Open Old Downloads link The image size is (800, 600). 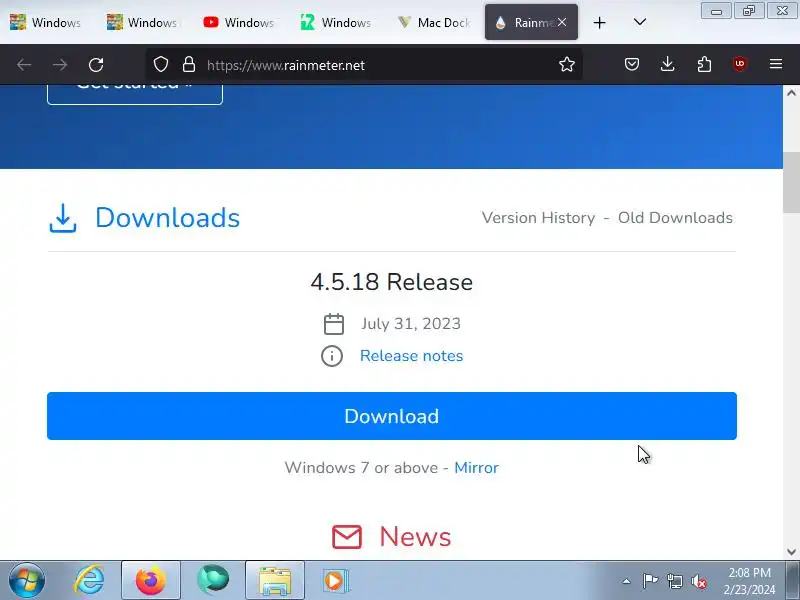(675, 218)
